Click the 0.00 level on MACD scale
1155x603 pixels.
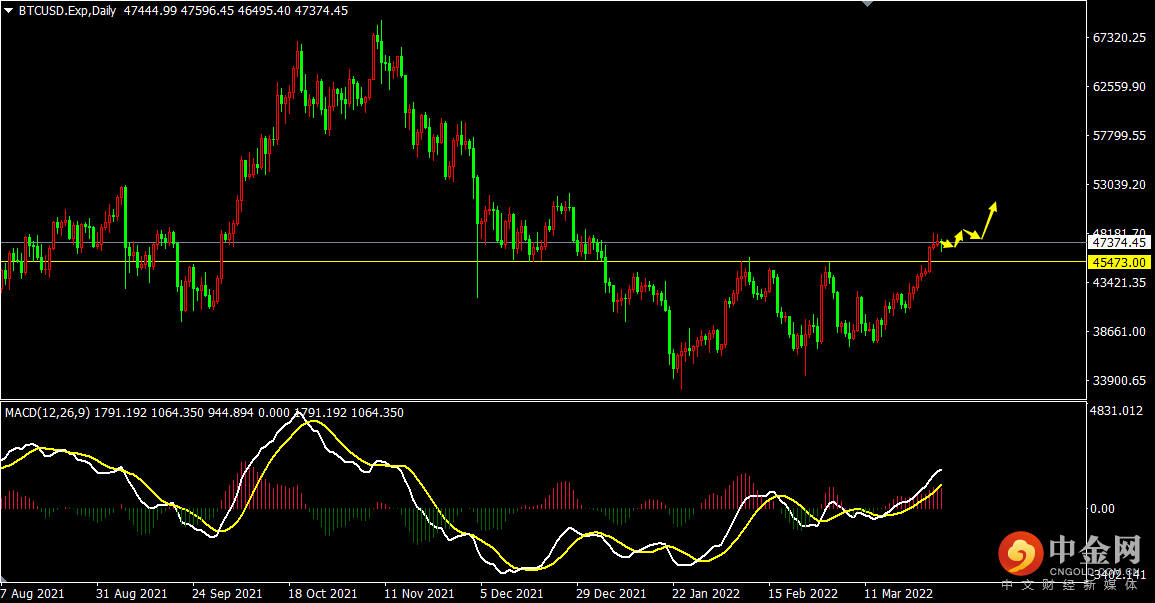tap(1103, 509)
